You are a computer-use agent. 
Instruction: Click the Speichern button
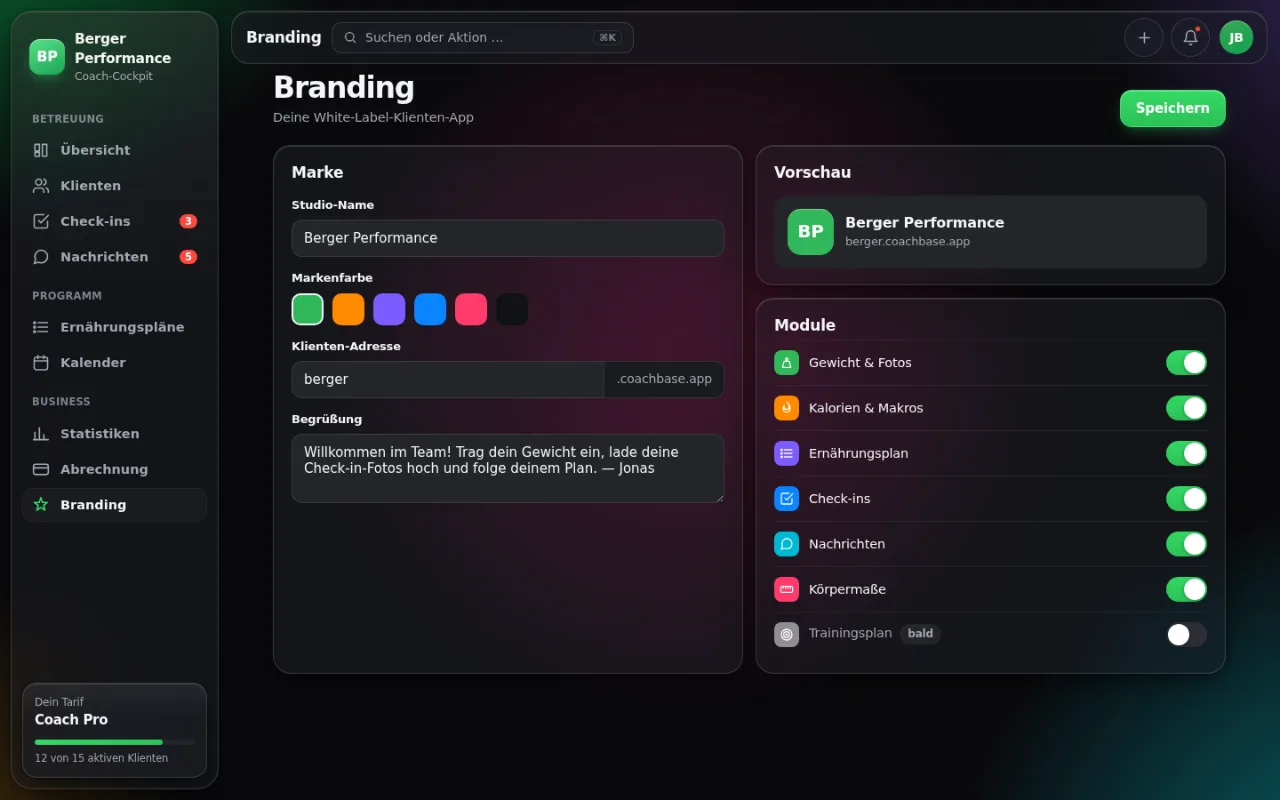coord(1172,108)
